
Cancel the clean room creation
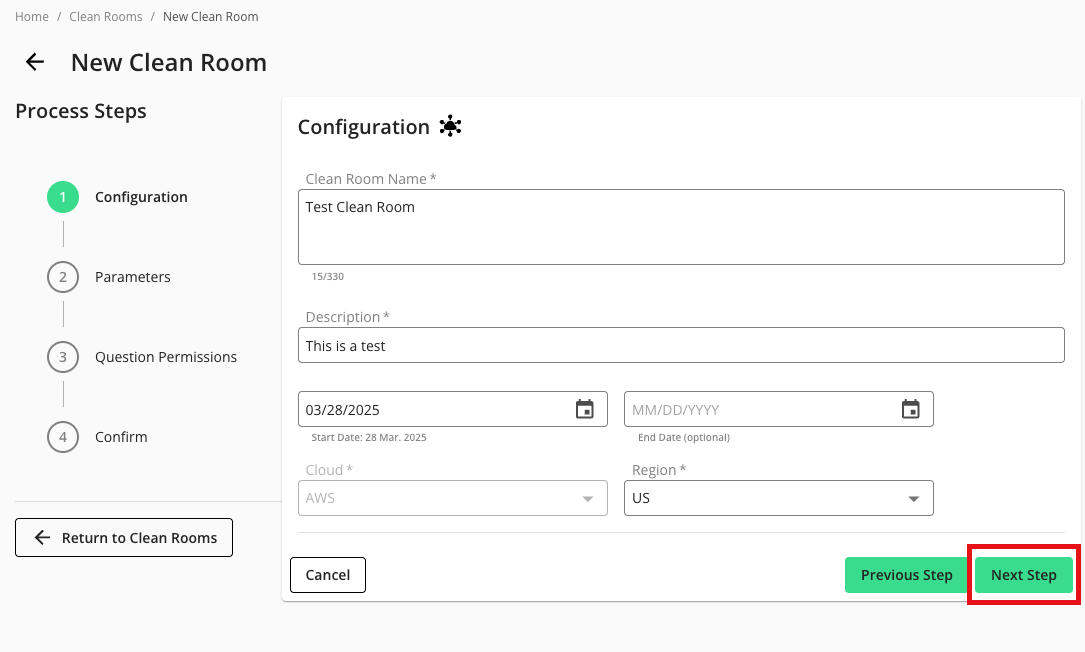click(328, 575)
